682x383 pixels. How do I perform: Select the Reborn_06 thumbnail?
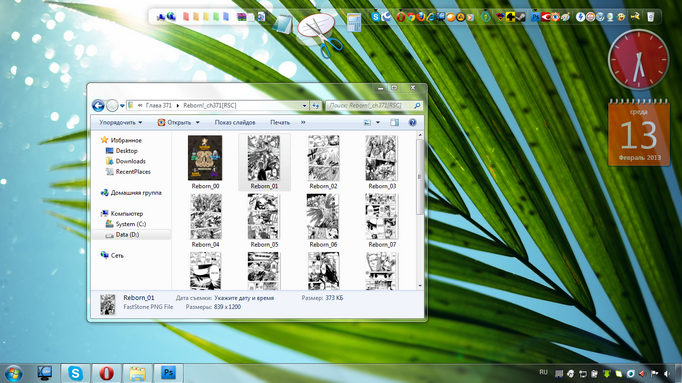(x=323, y=216)
